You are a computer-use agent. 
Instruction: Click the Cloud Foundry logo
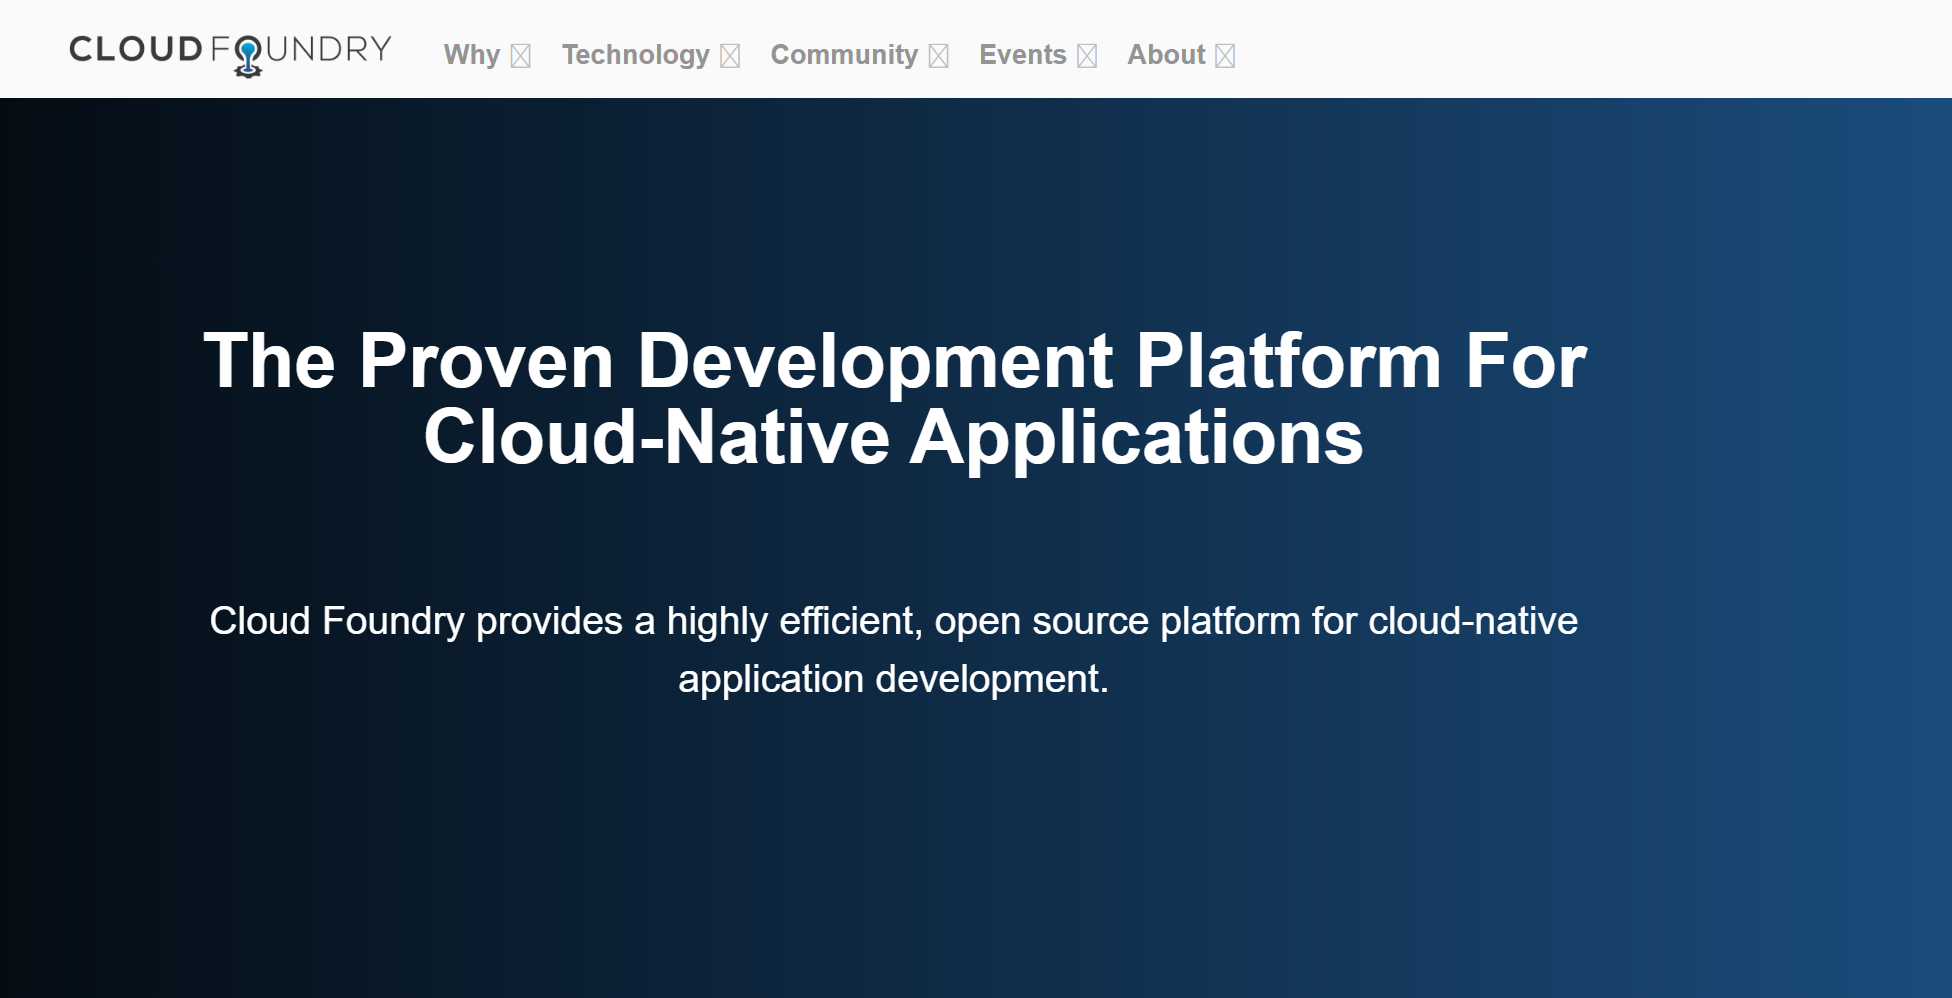[x=230, y=54]
